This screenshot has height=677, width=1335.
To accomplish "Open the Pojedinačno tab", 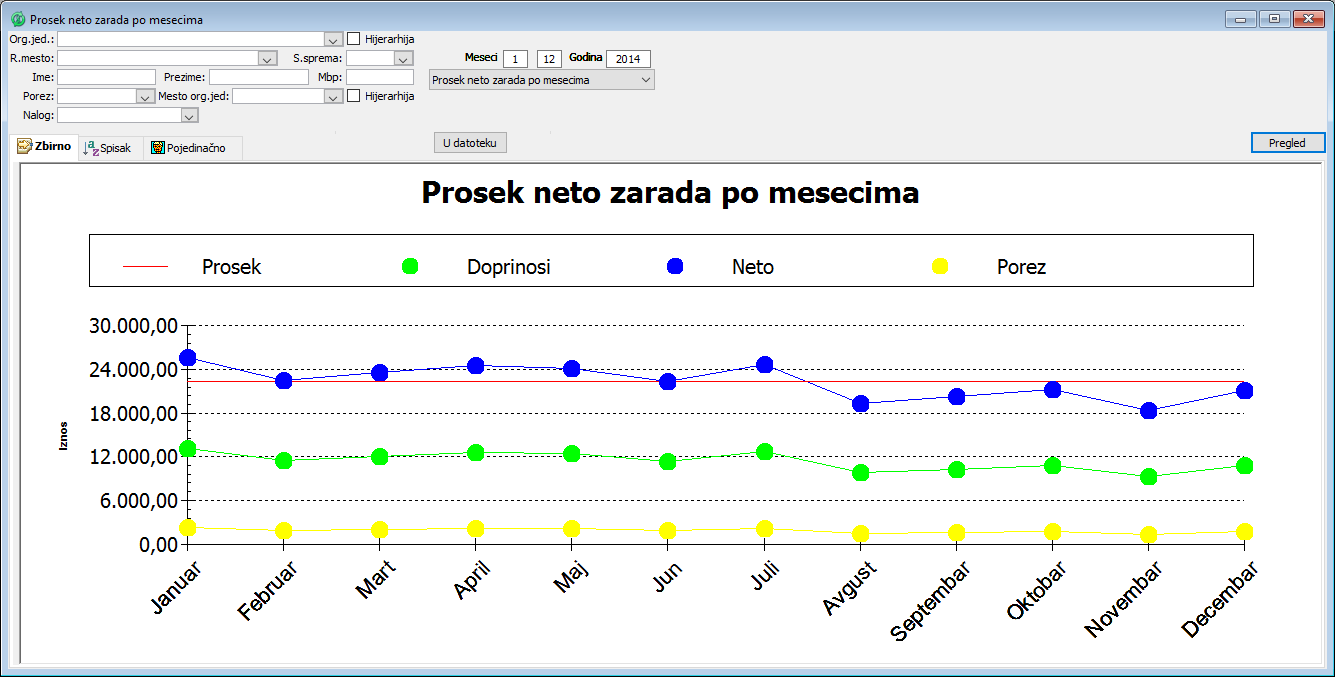I will [x=192, y=148].
